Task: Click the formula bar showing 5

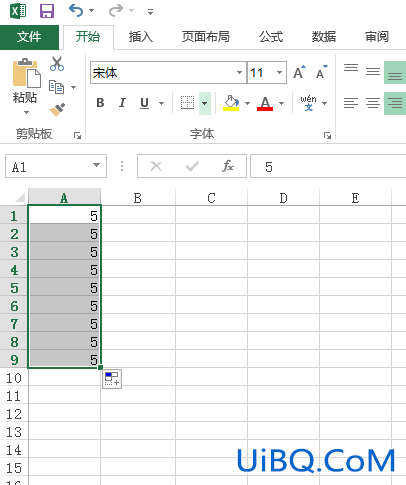Action: pos(328,166)
